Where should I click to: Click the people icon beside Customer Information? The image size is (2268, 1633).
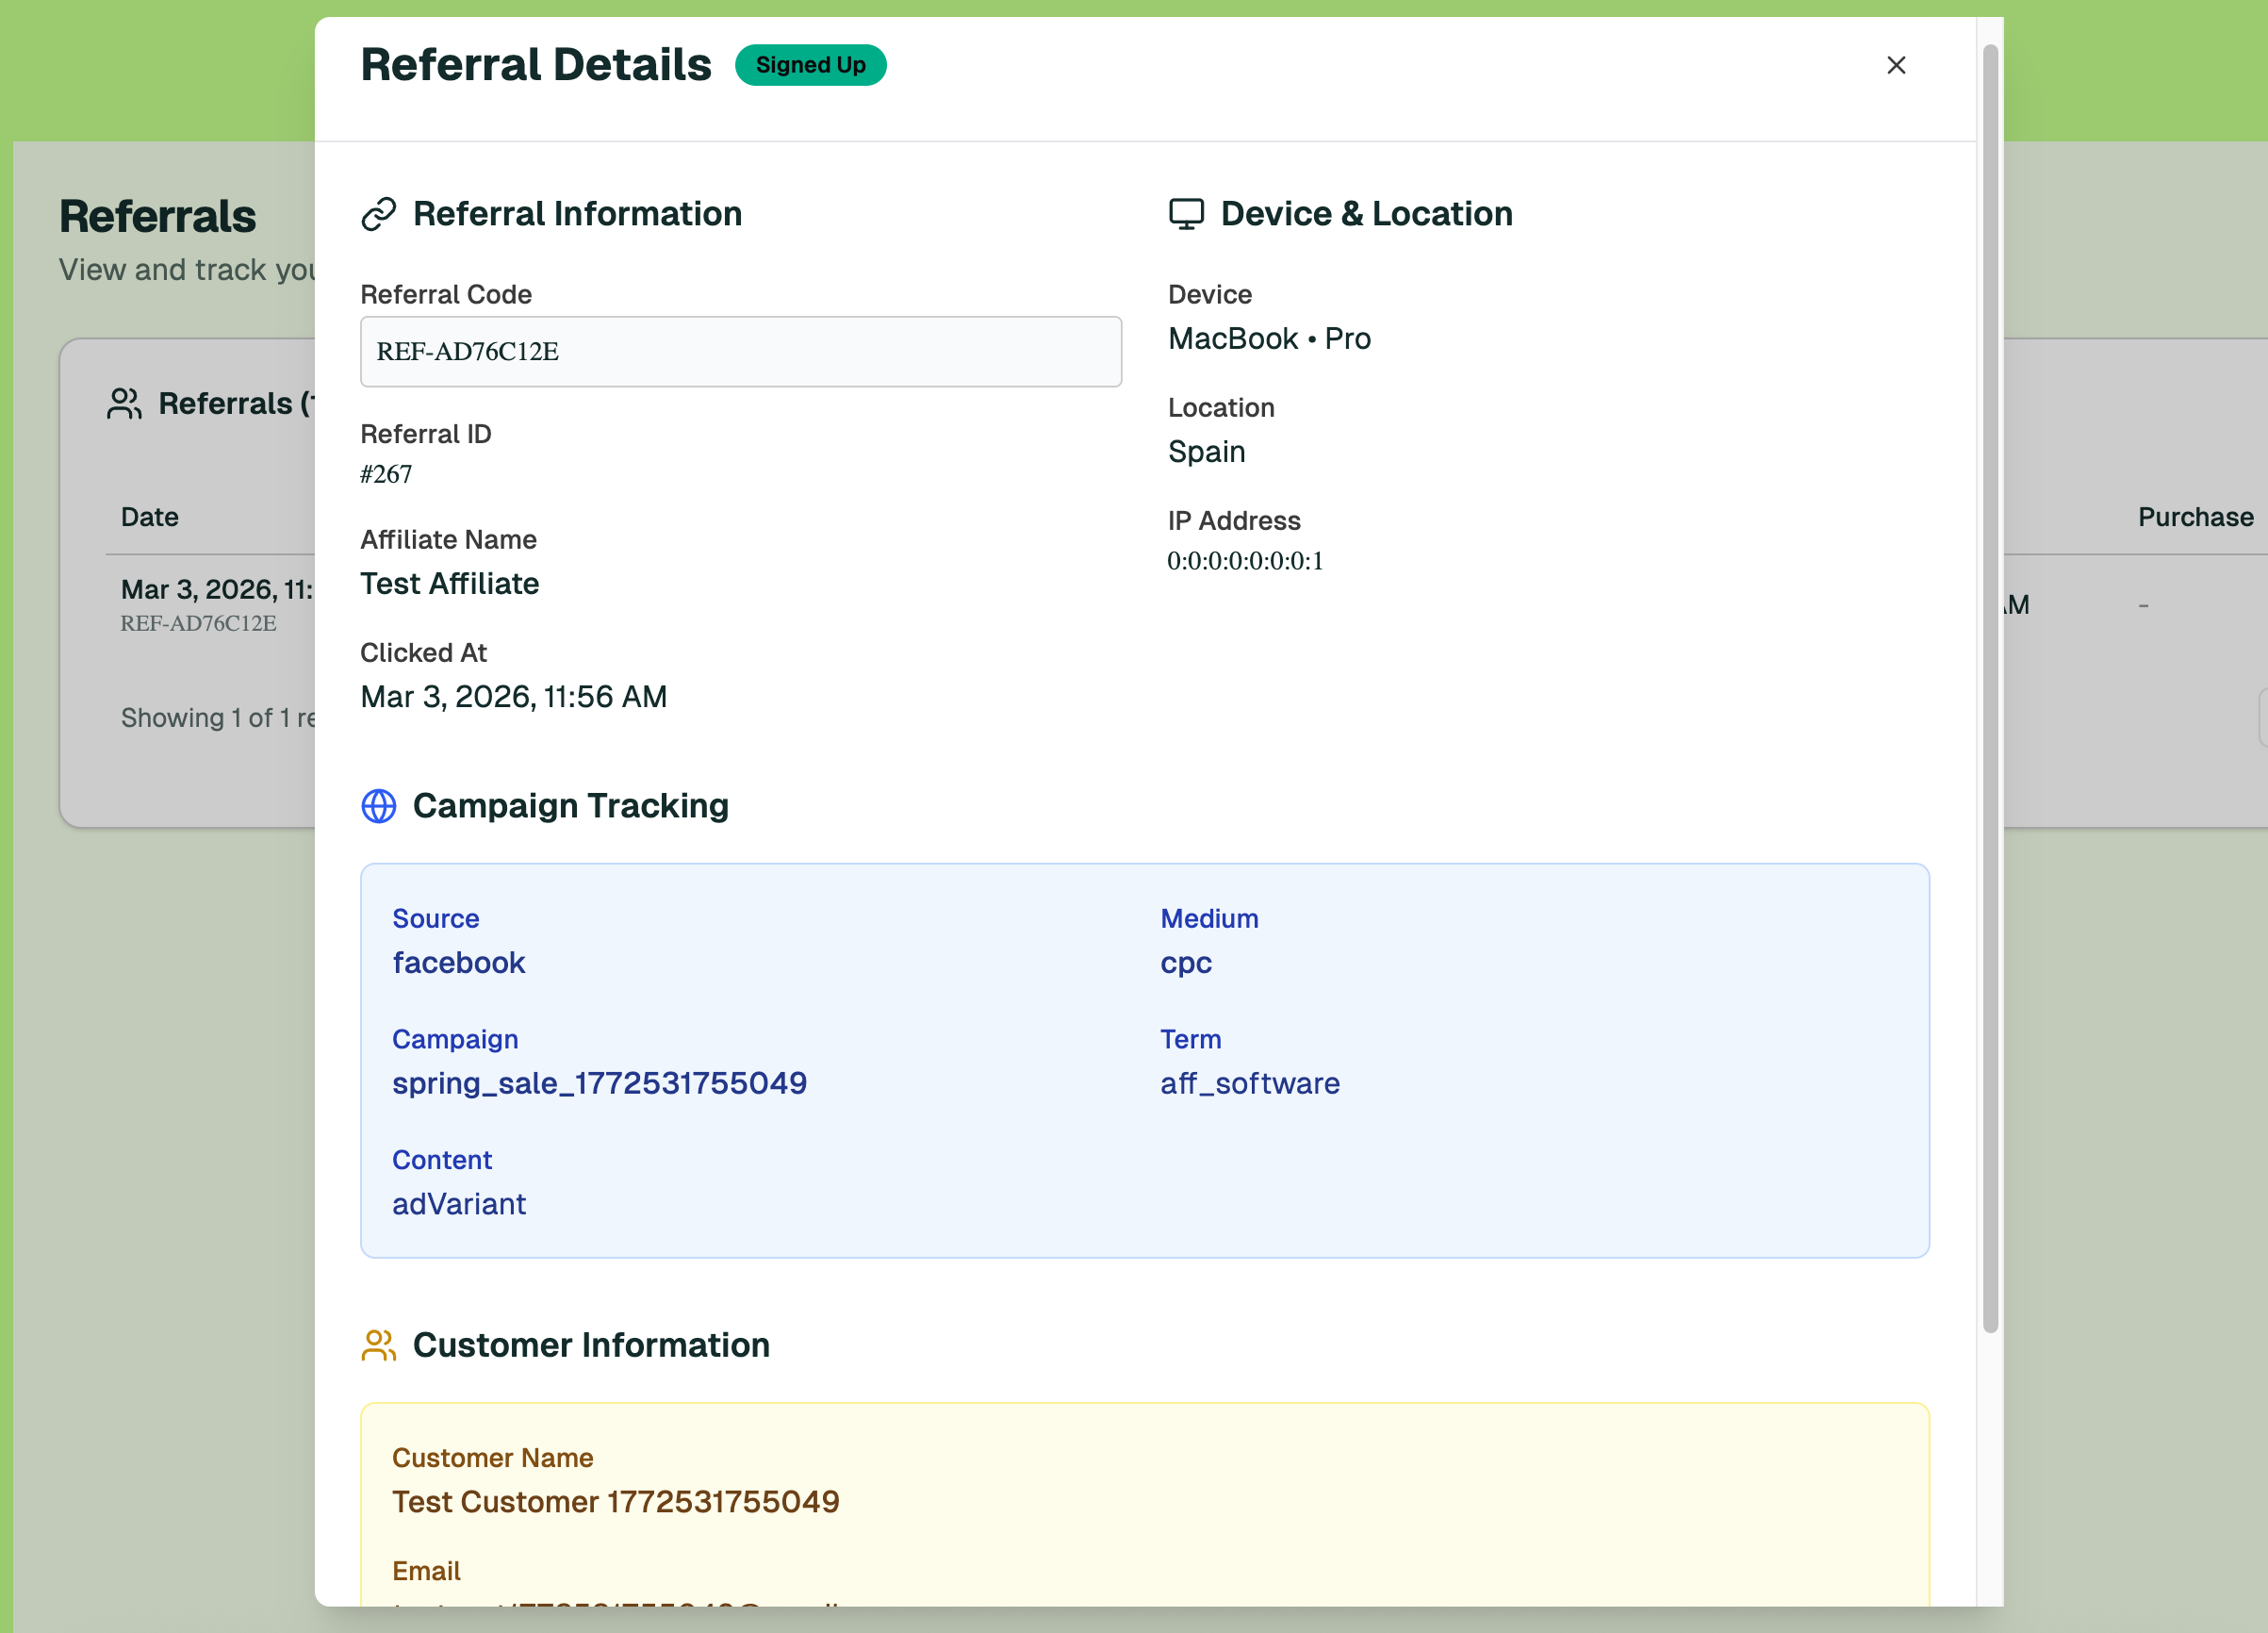pos(379,1345)
